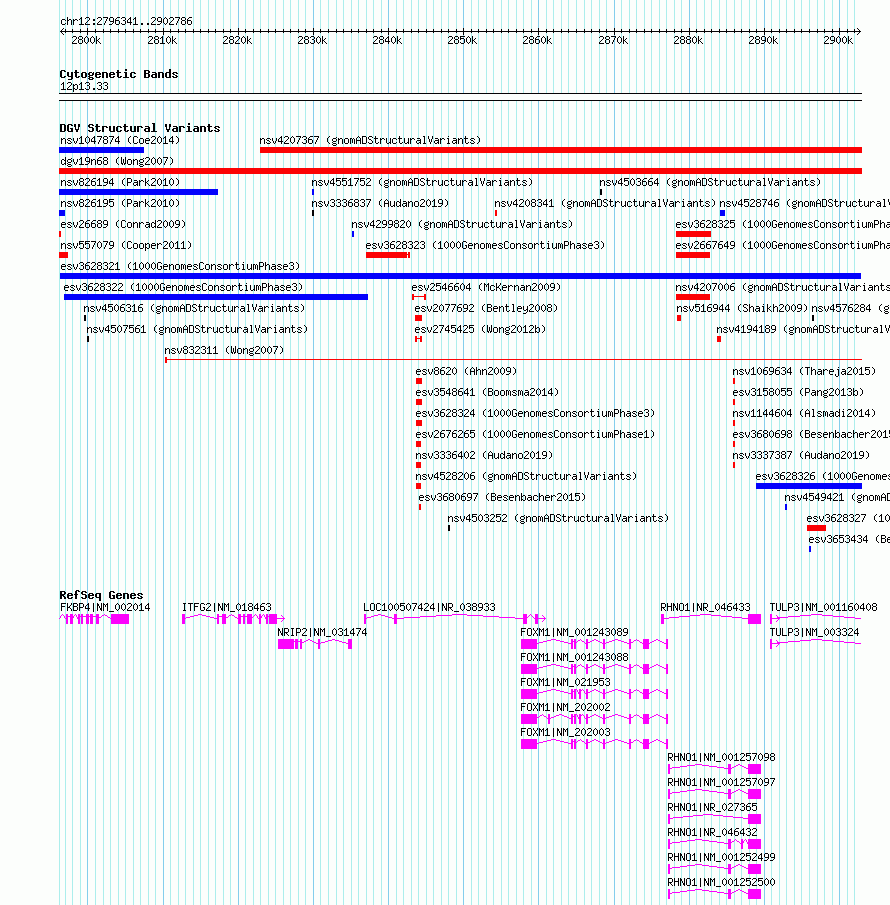Click nsv4528206 gnomAD variant label
Screen dimensions: 890x905
(x=526, y=476)
